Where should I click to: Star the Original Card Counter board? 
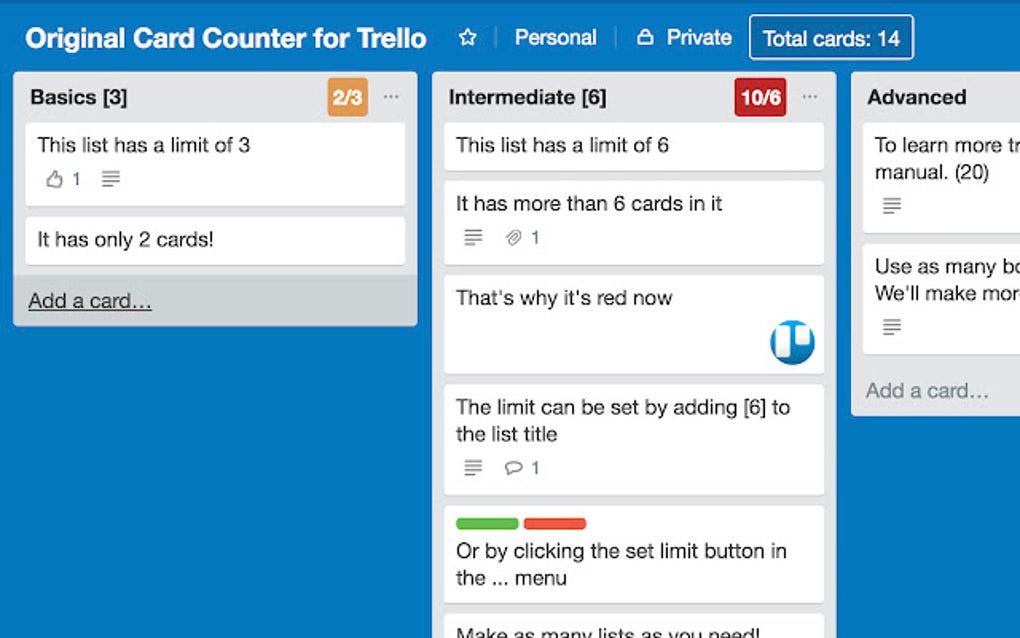coord(467,37)
